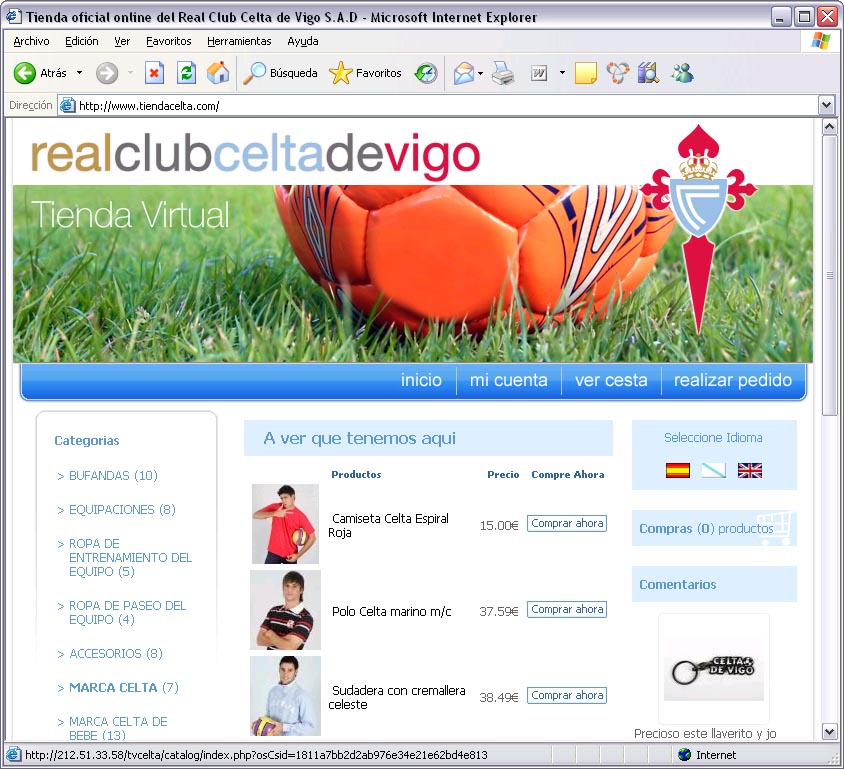
Task: Open MARCA CELTA (7) category
Action: (124, 687)
